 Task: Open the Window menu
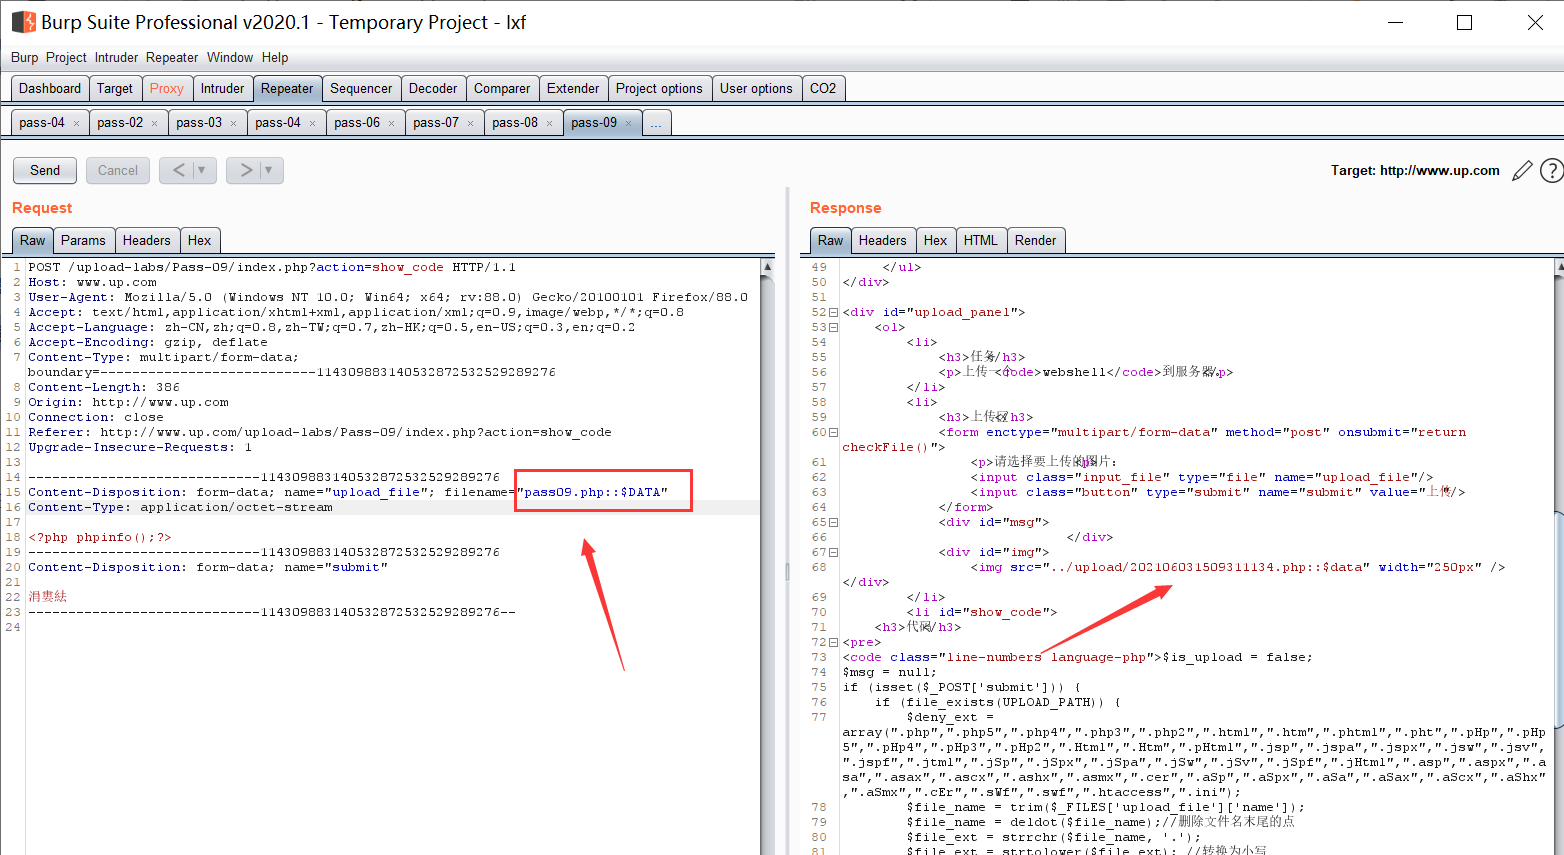tap(230, 57)
